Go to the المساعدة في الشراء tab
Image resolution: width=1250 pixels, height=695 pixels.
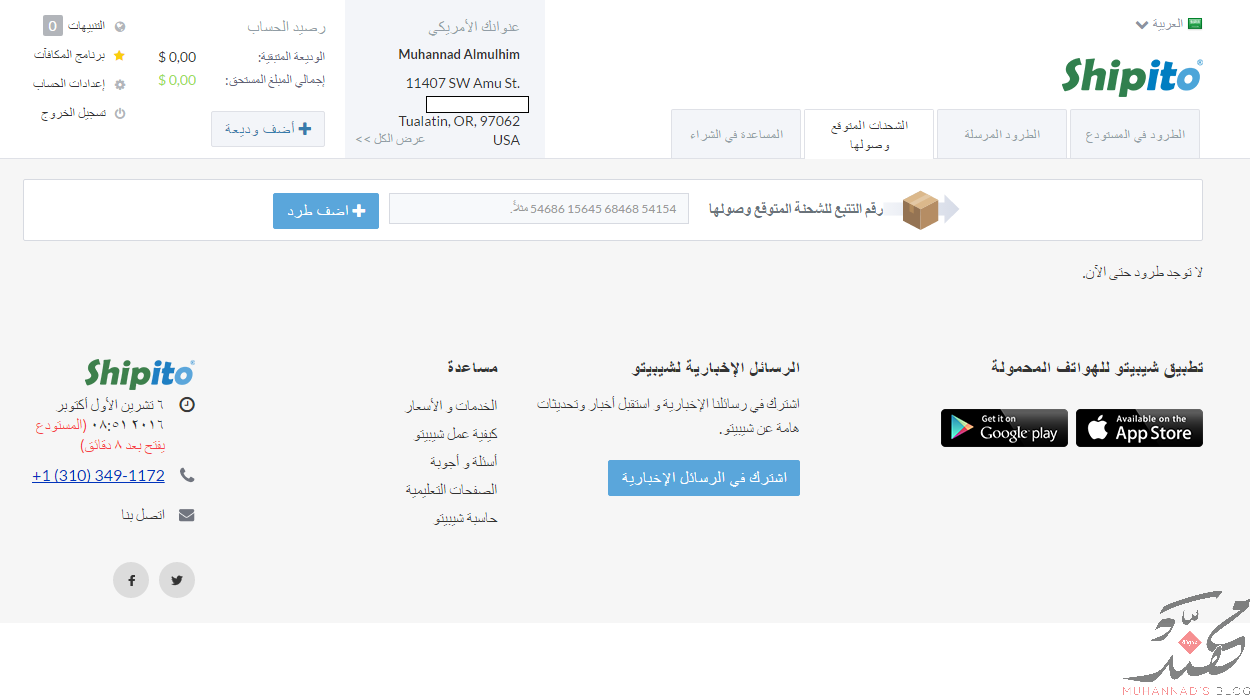point(736,134)
